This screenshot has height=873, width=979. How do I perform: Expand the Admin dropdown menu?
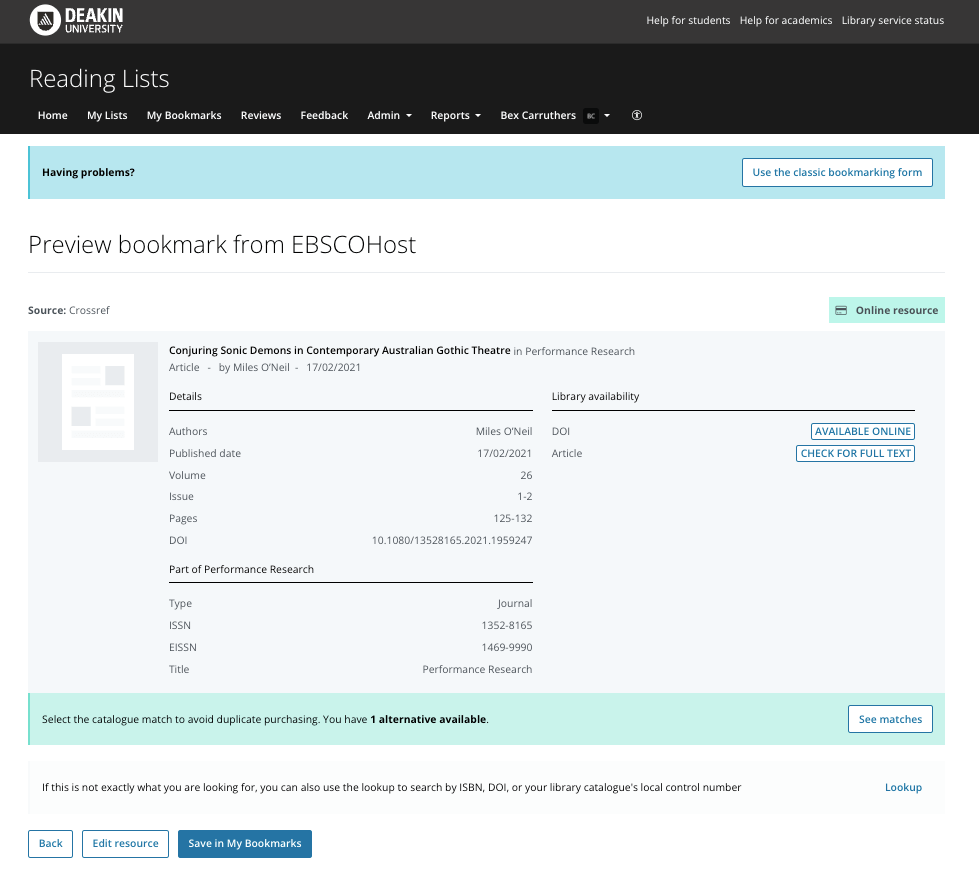pos(389,116)
